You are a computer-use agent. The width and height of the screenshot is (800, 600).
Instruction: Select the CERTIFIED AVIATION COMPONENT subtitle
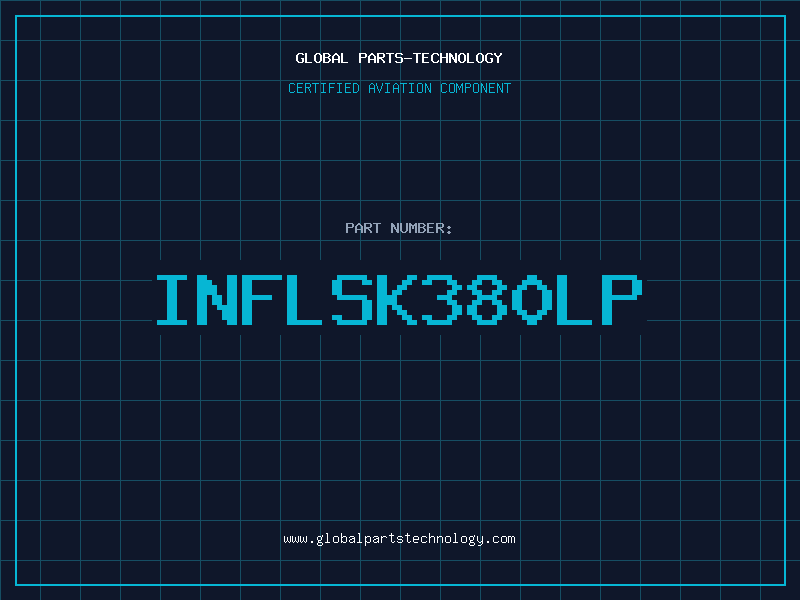click(399, 88)
